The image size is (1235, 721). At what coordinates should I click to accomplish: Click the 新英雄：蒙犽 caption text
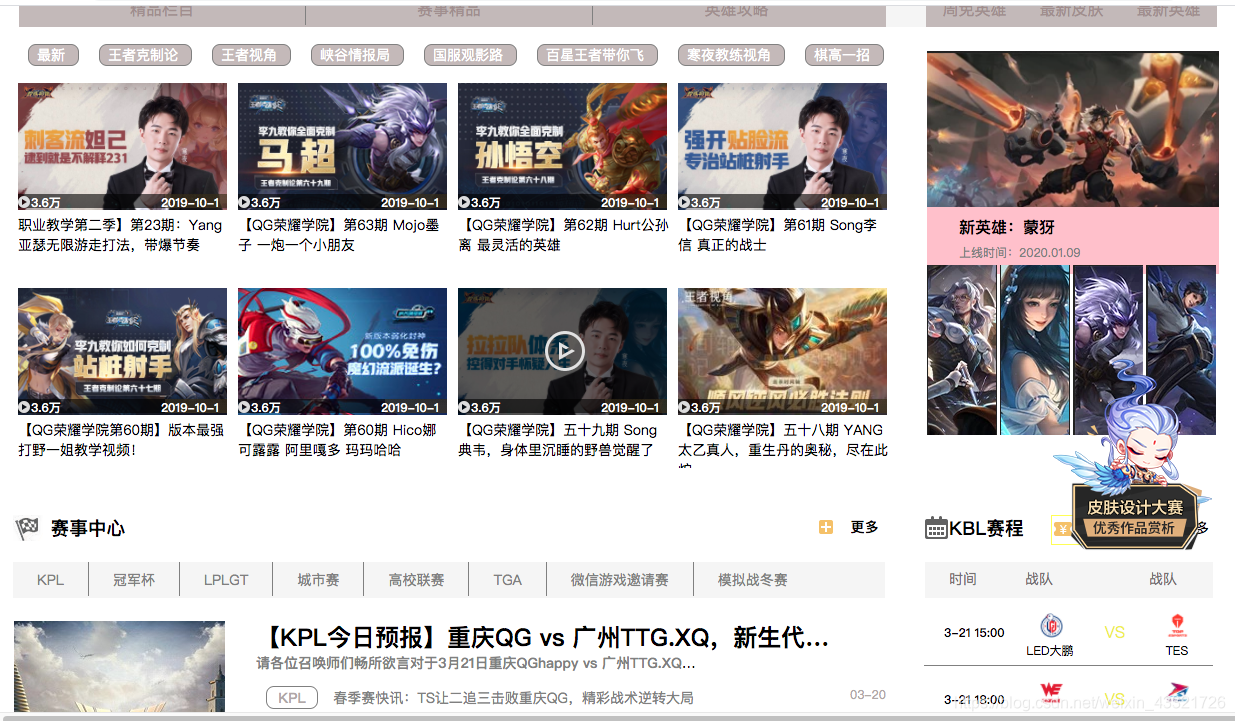point(1007,227)
